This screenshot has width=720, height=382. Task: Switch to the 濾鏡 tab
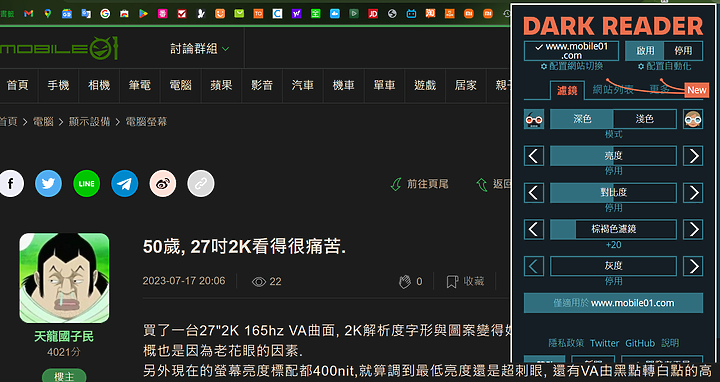567,90
